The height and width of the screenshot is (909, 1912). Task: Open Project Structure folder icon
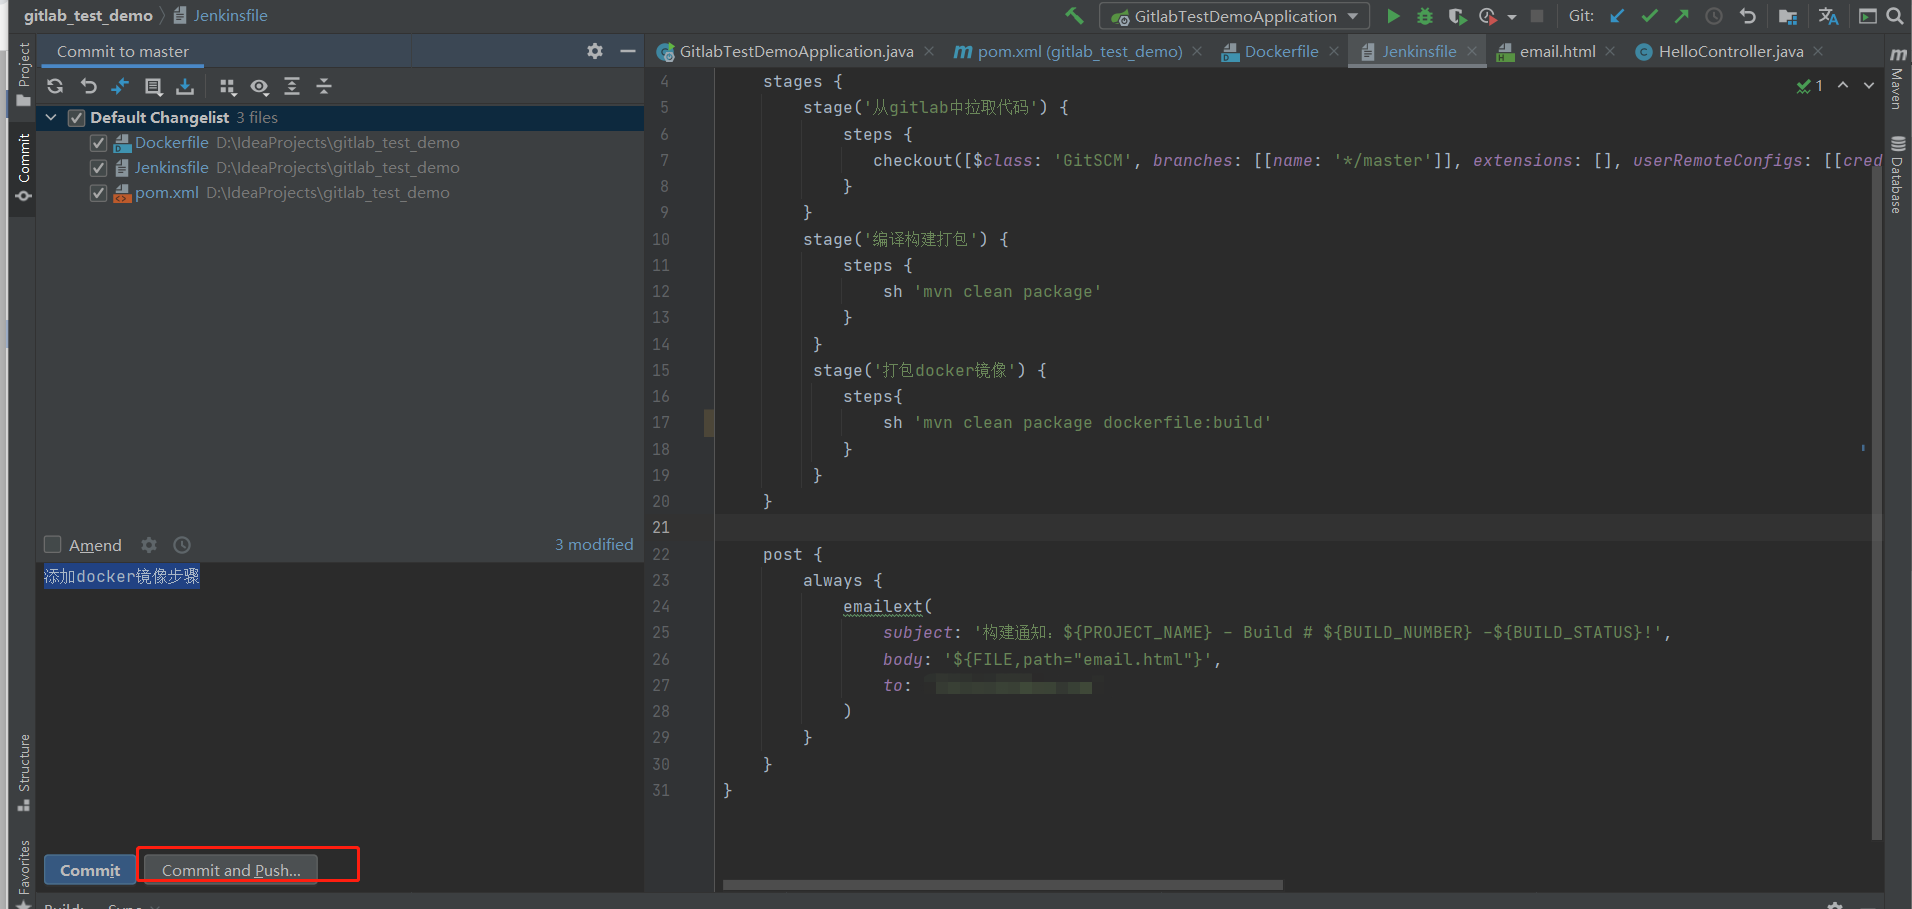point(1788,16)
